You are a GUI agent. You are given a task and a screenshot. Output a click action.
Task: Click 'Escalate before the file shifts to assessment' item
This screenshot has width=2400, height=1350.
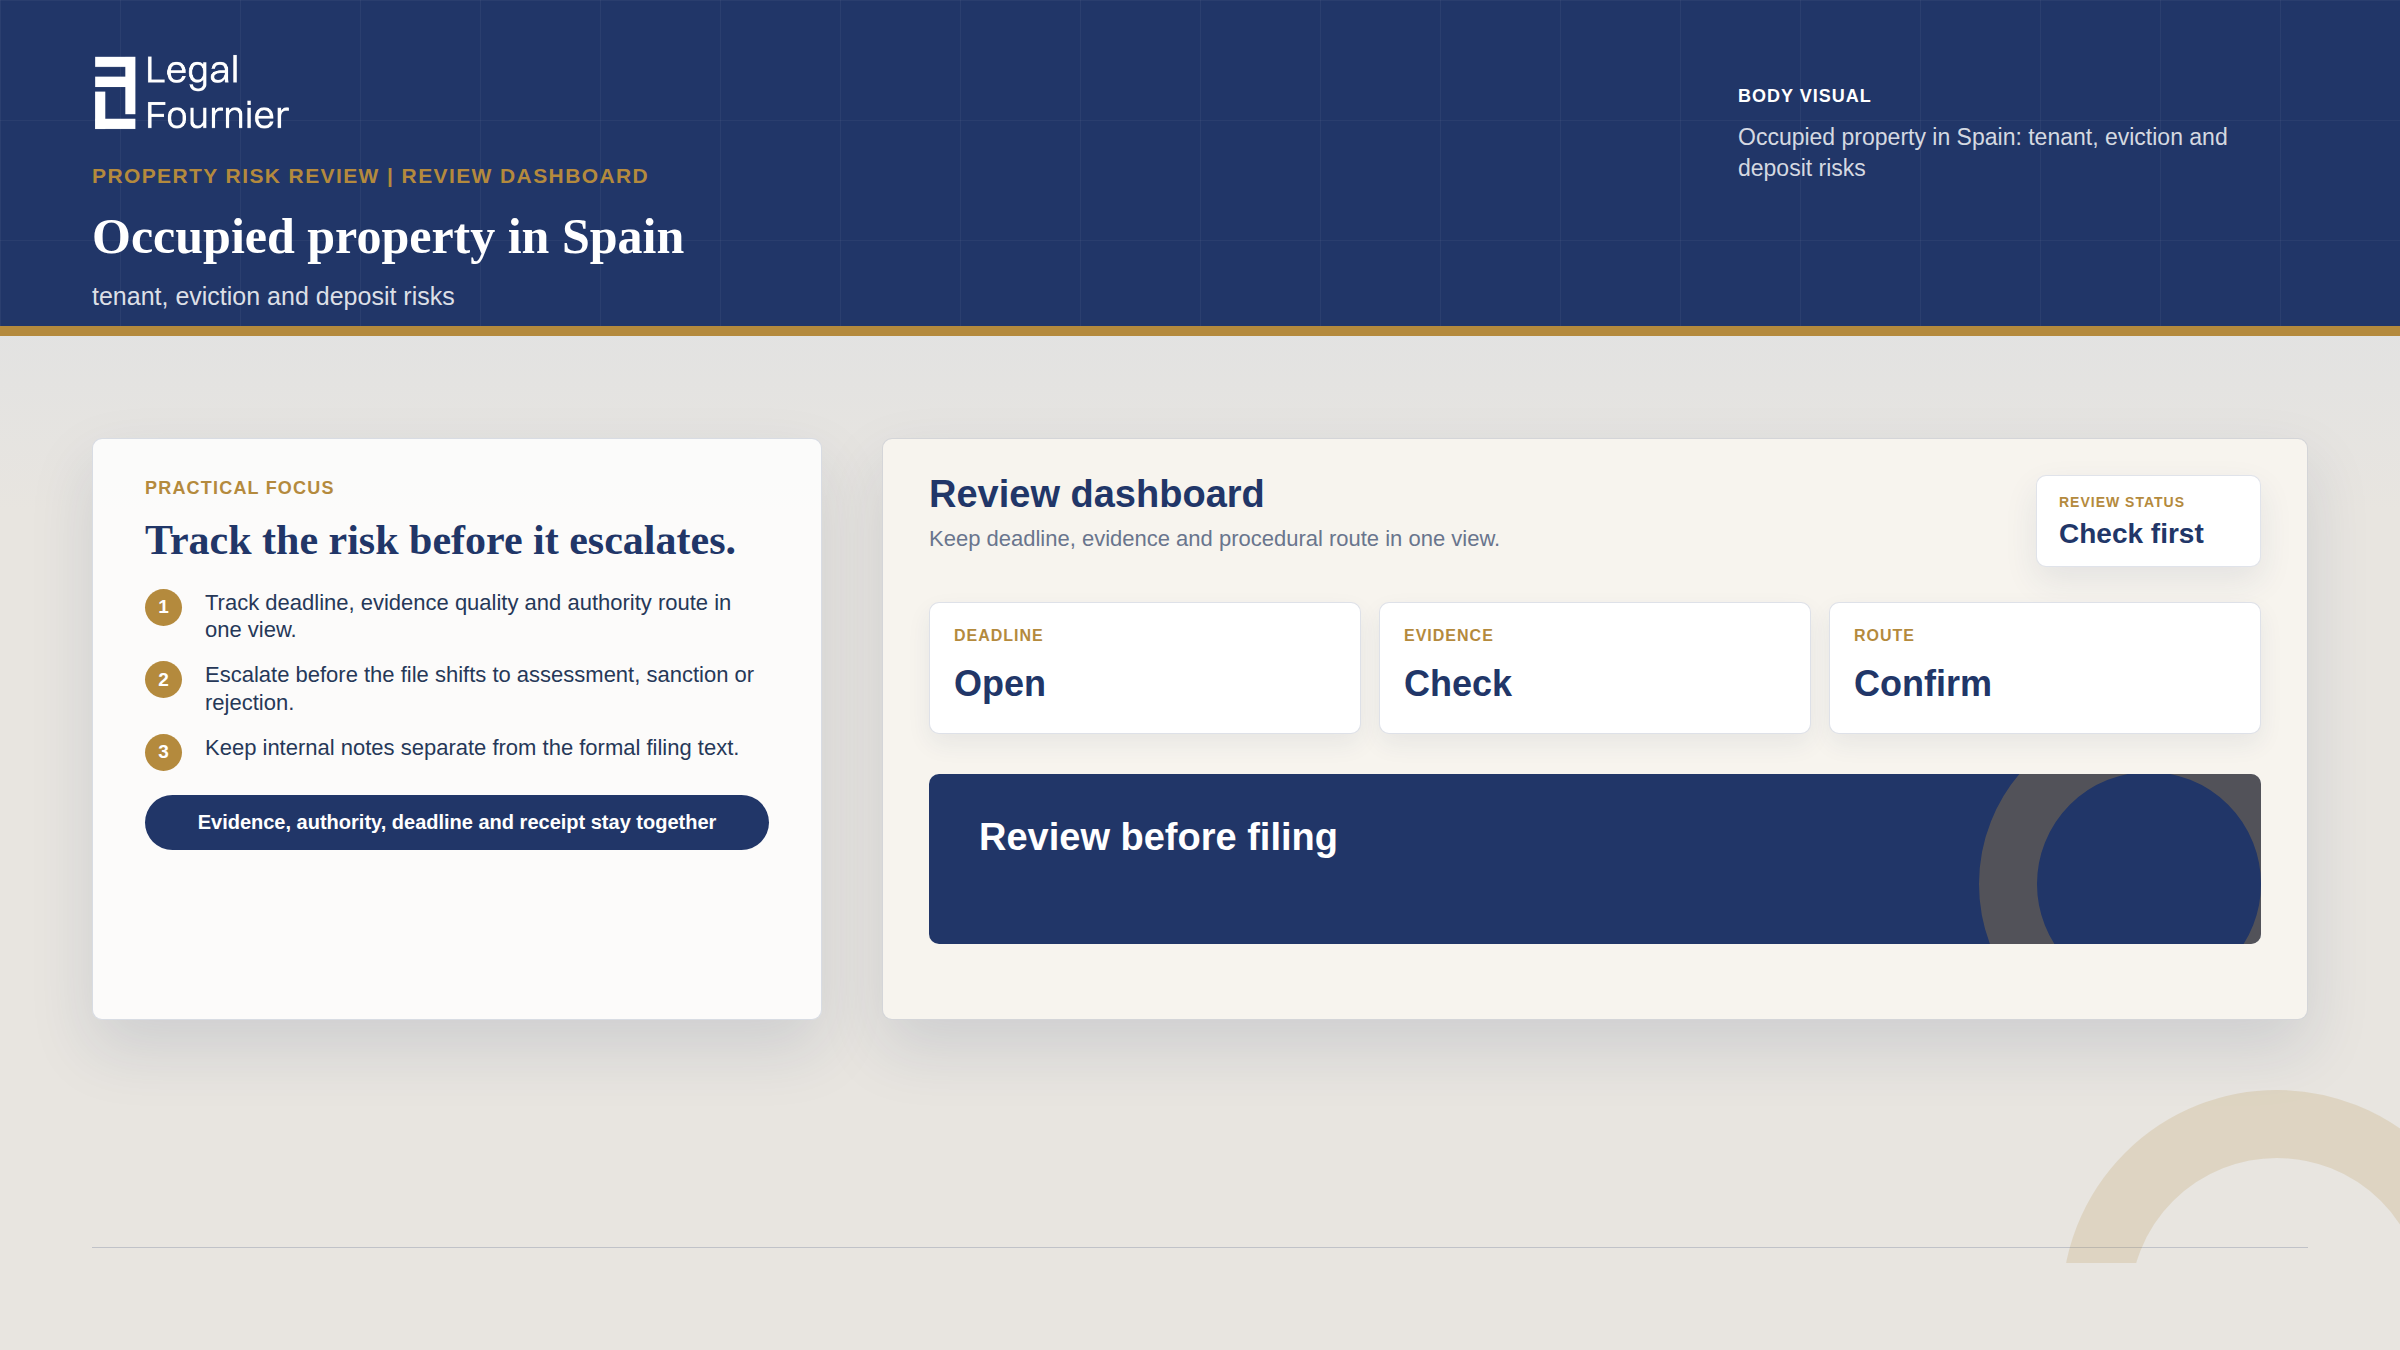(479, 689)
